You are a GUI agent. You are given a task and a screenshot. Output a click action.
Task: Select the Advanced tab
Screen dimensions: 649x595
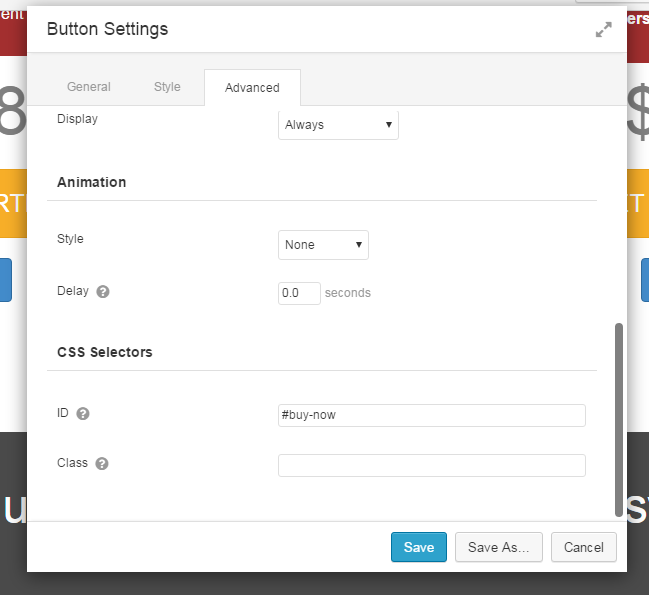click(x=252, y=88)
